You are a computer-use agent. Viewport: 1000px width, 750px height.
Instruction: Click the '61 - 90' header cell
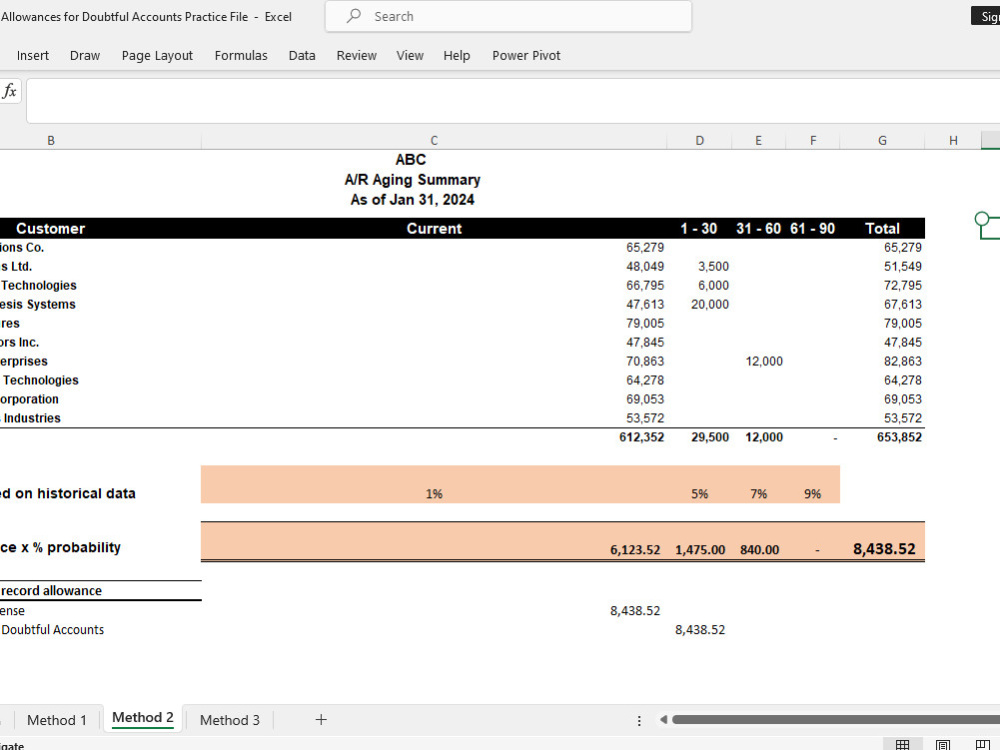pos(812,228)
